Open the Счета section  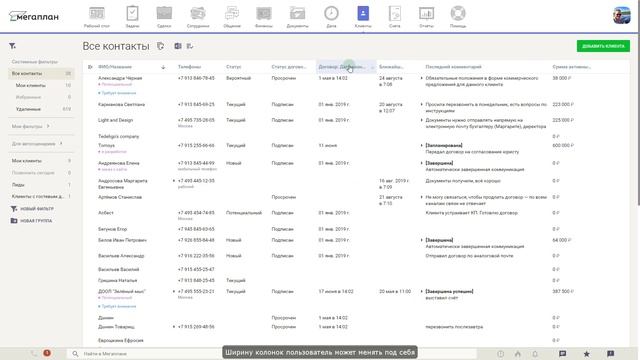click(395, 17)
